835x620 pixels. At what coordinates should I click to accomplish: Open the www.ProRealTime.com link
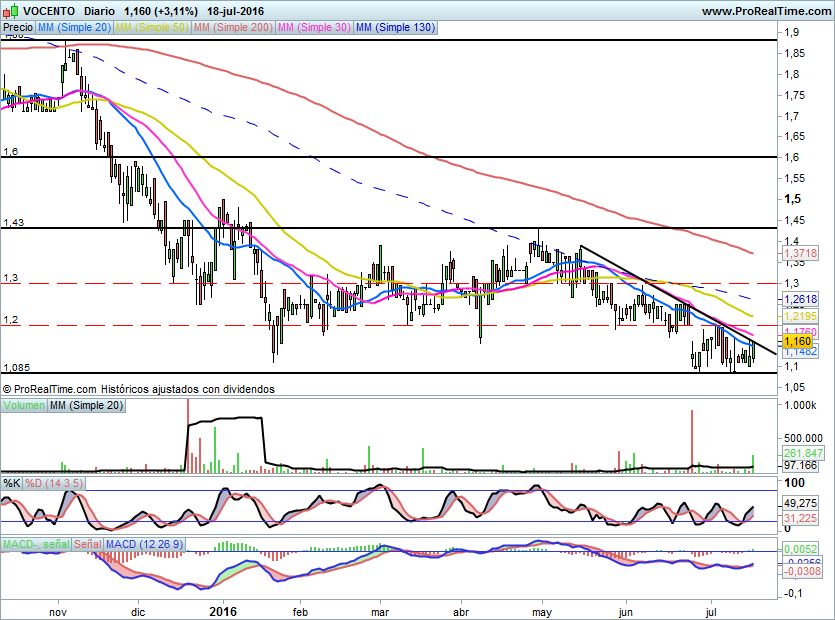[765, 11]
